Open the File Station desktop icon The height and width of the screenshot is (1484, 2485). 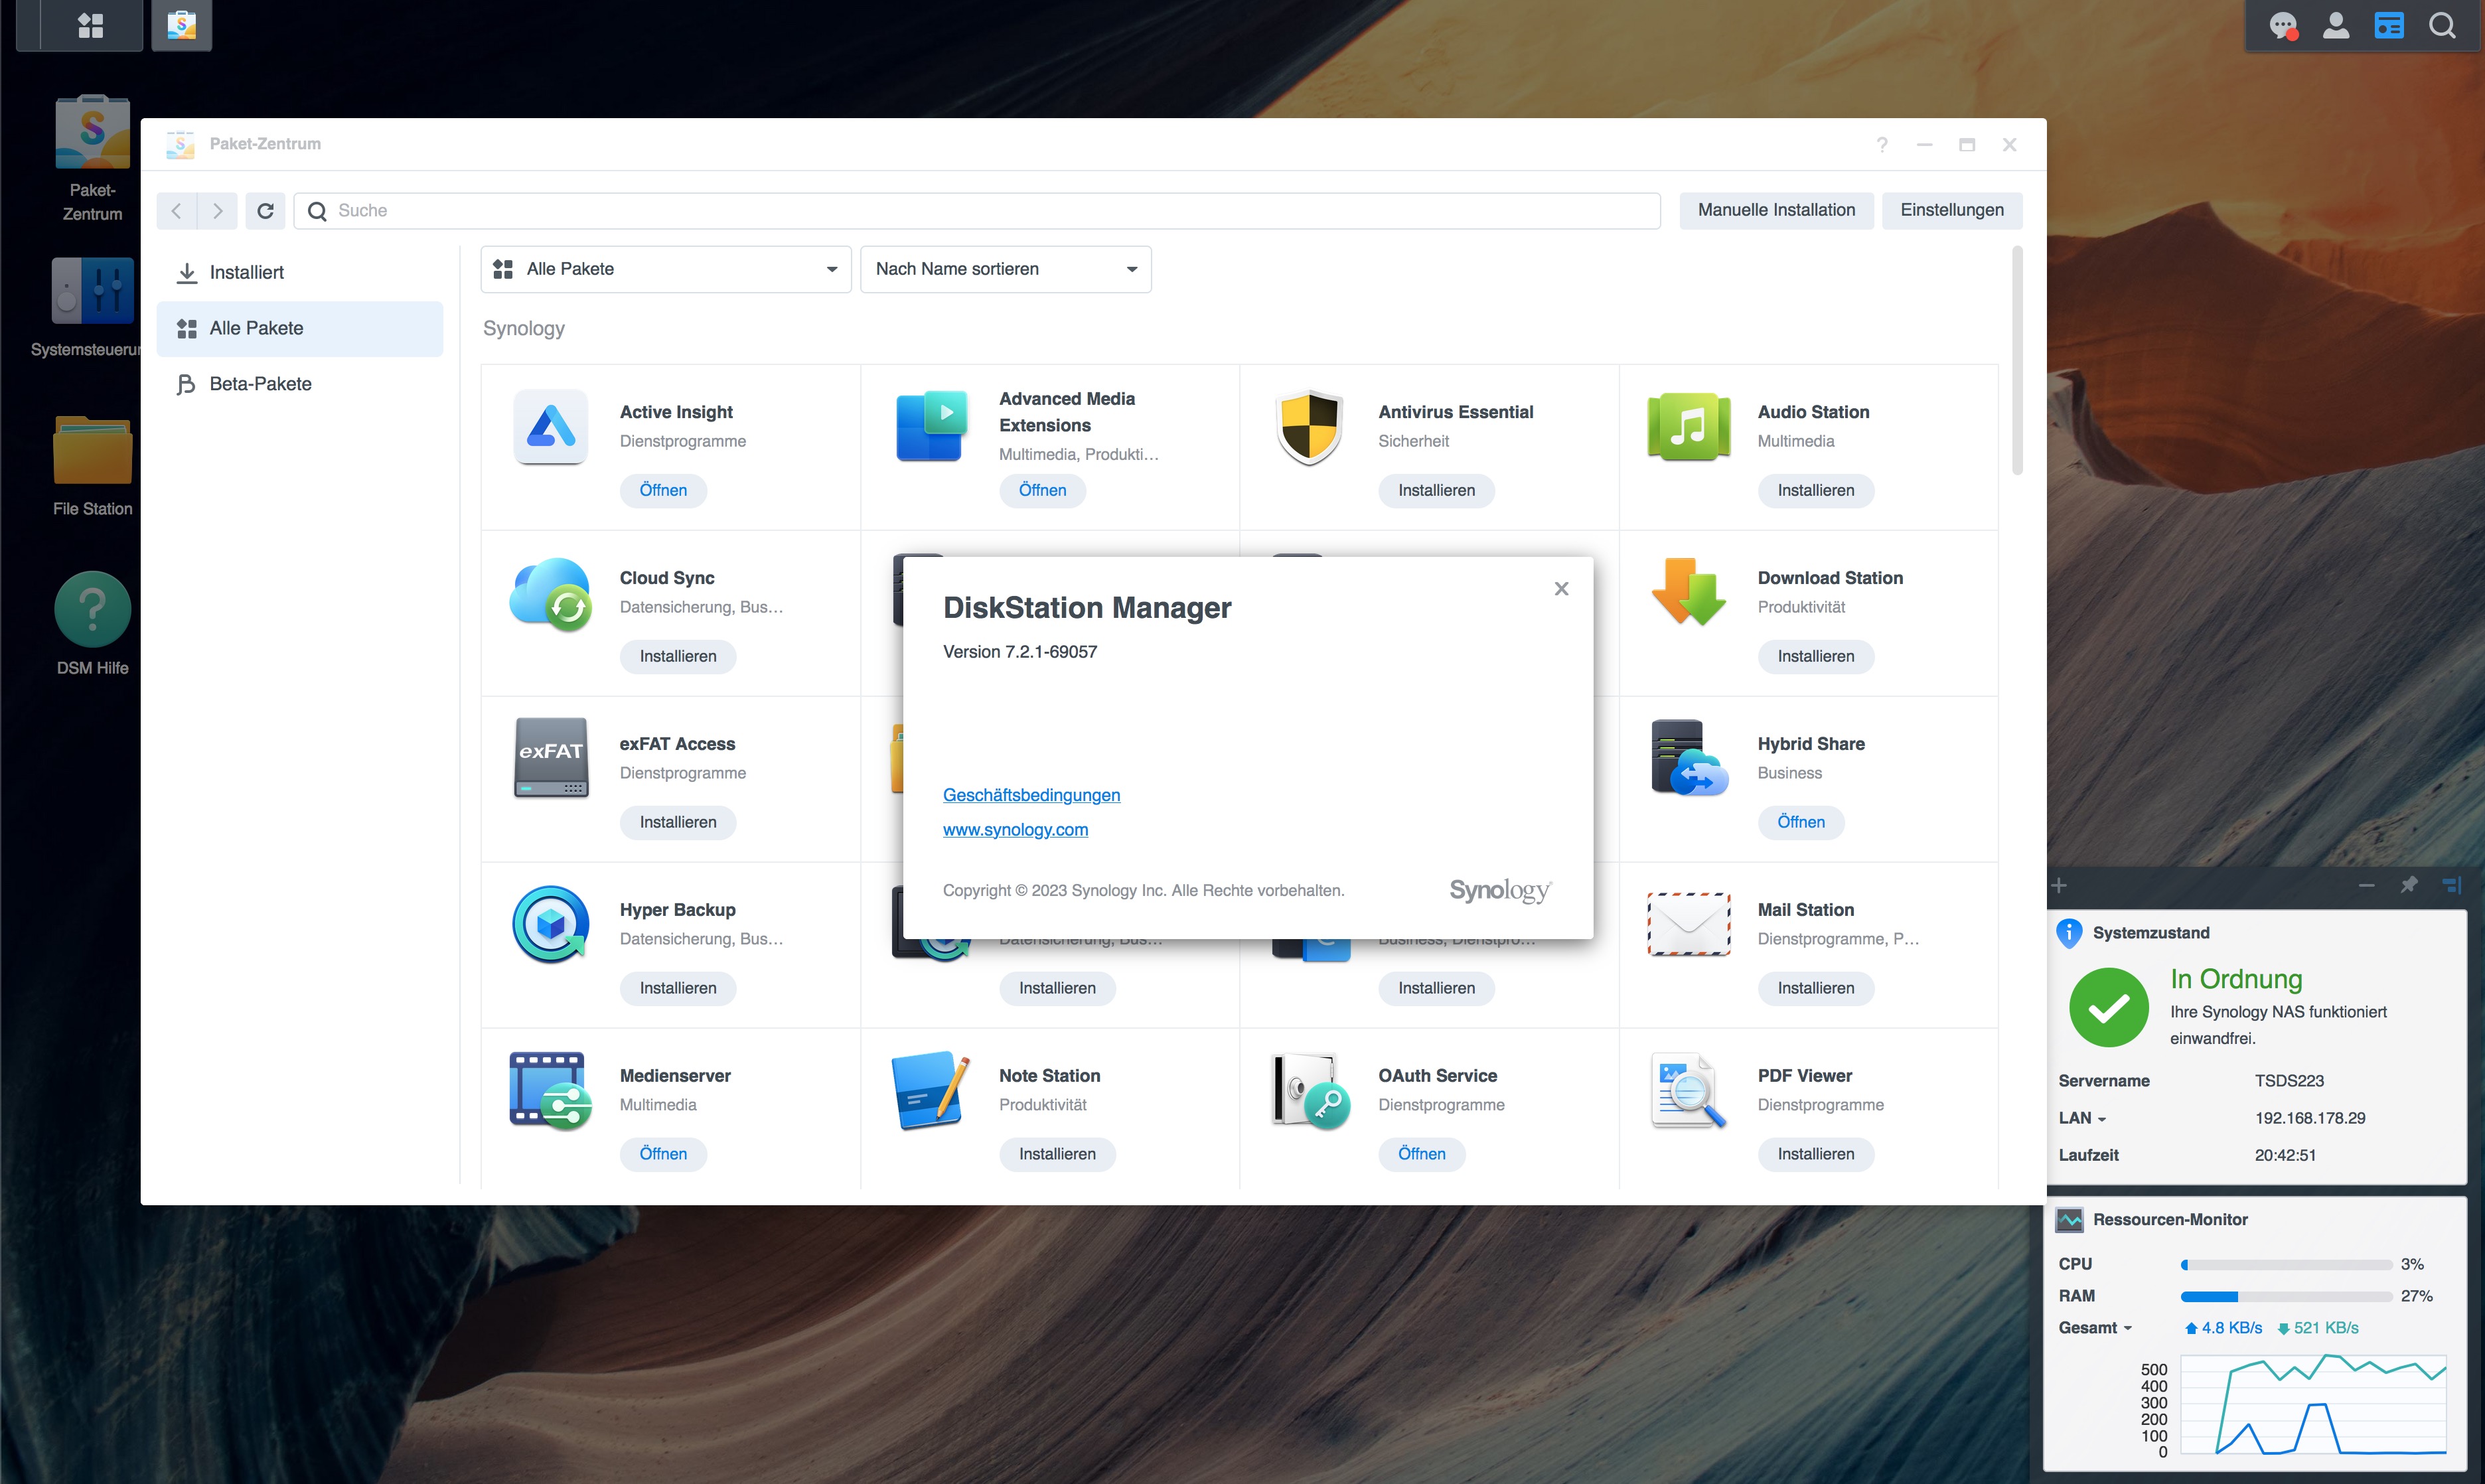[x=92, y=452]
